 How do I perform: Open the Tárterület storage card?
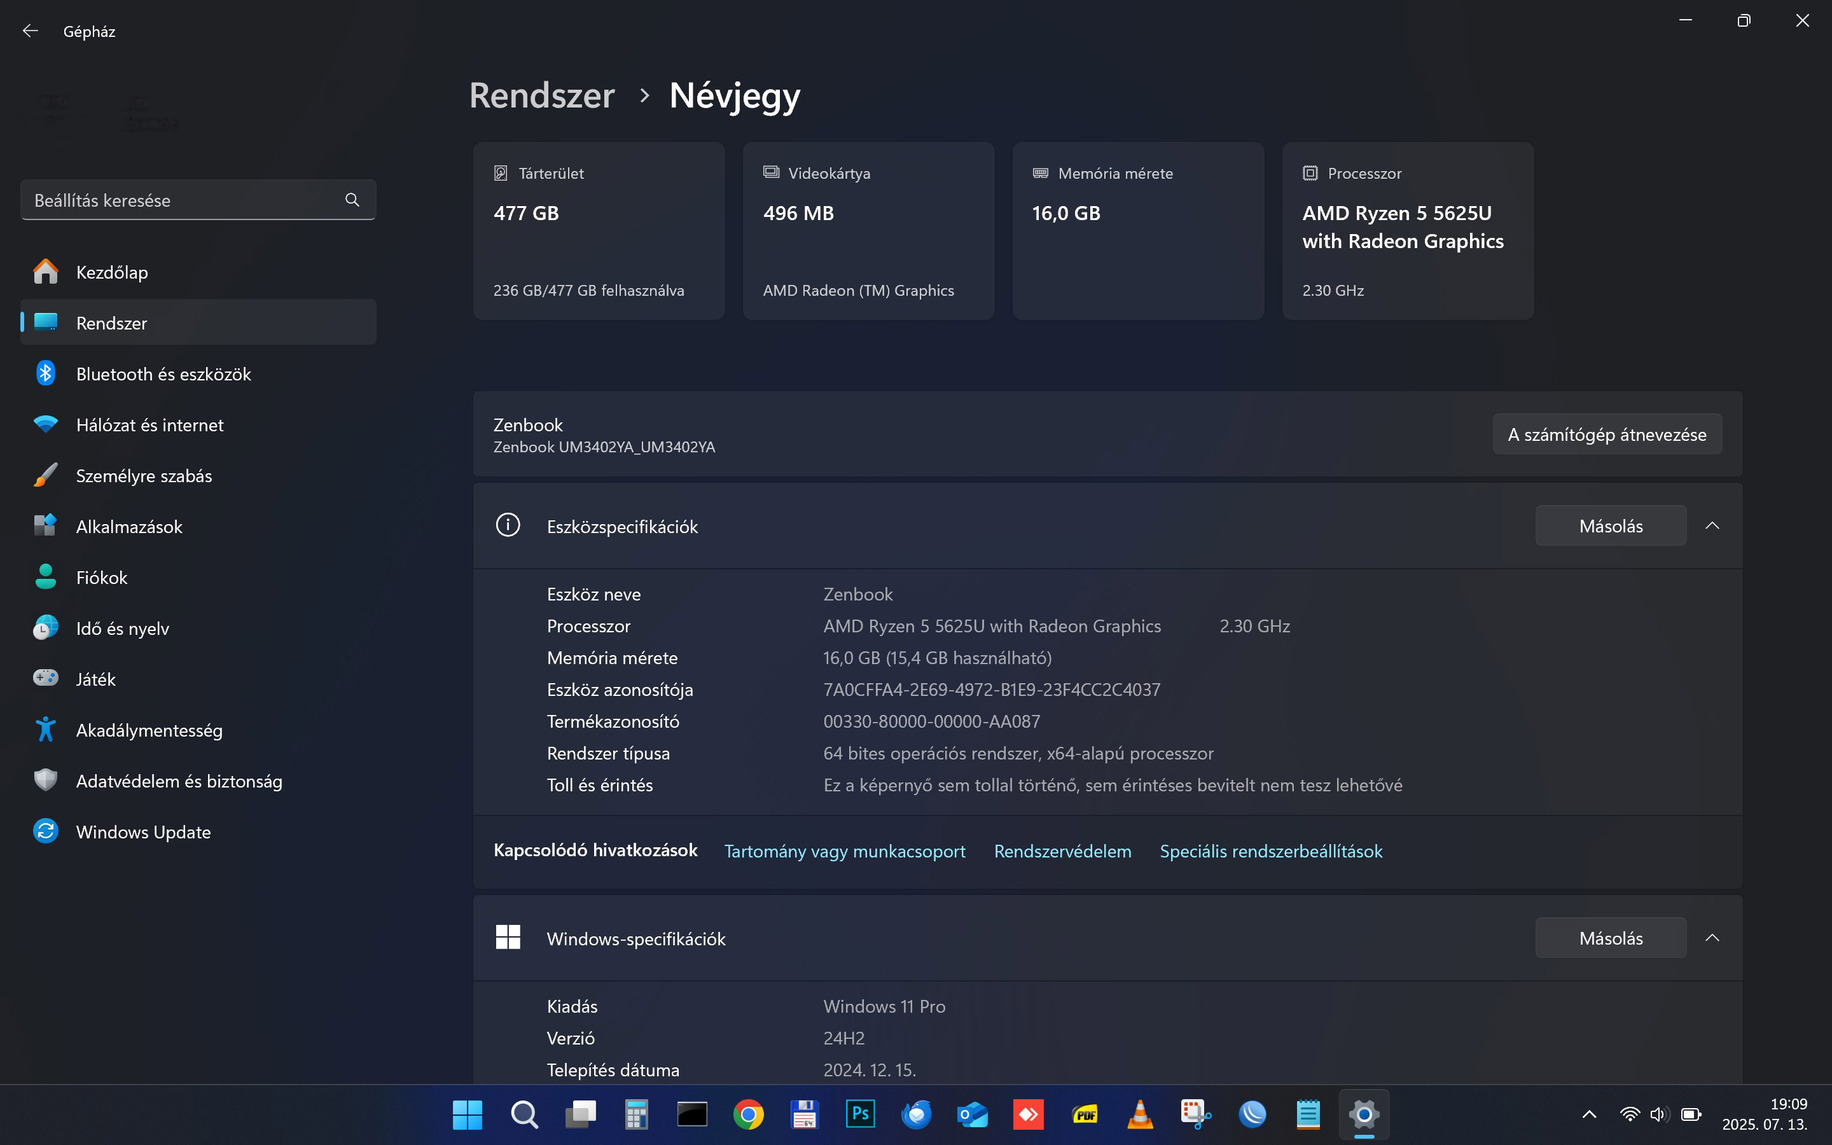(x=599, y=231)
